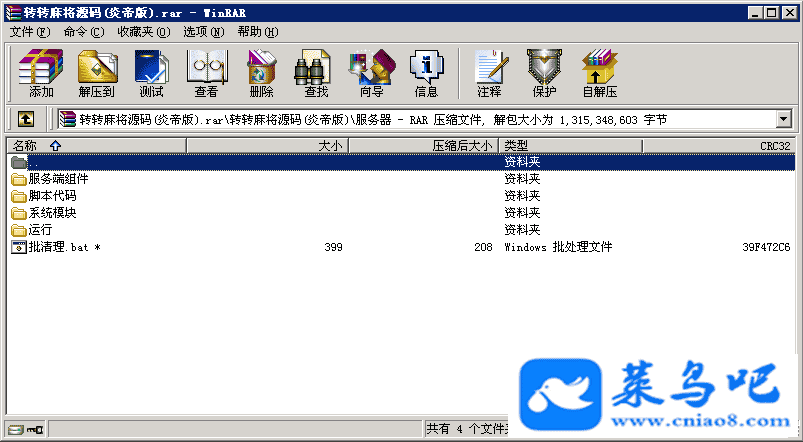Open the 选项 (Options) menu

tap(202, 31)
